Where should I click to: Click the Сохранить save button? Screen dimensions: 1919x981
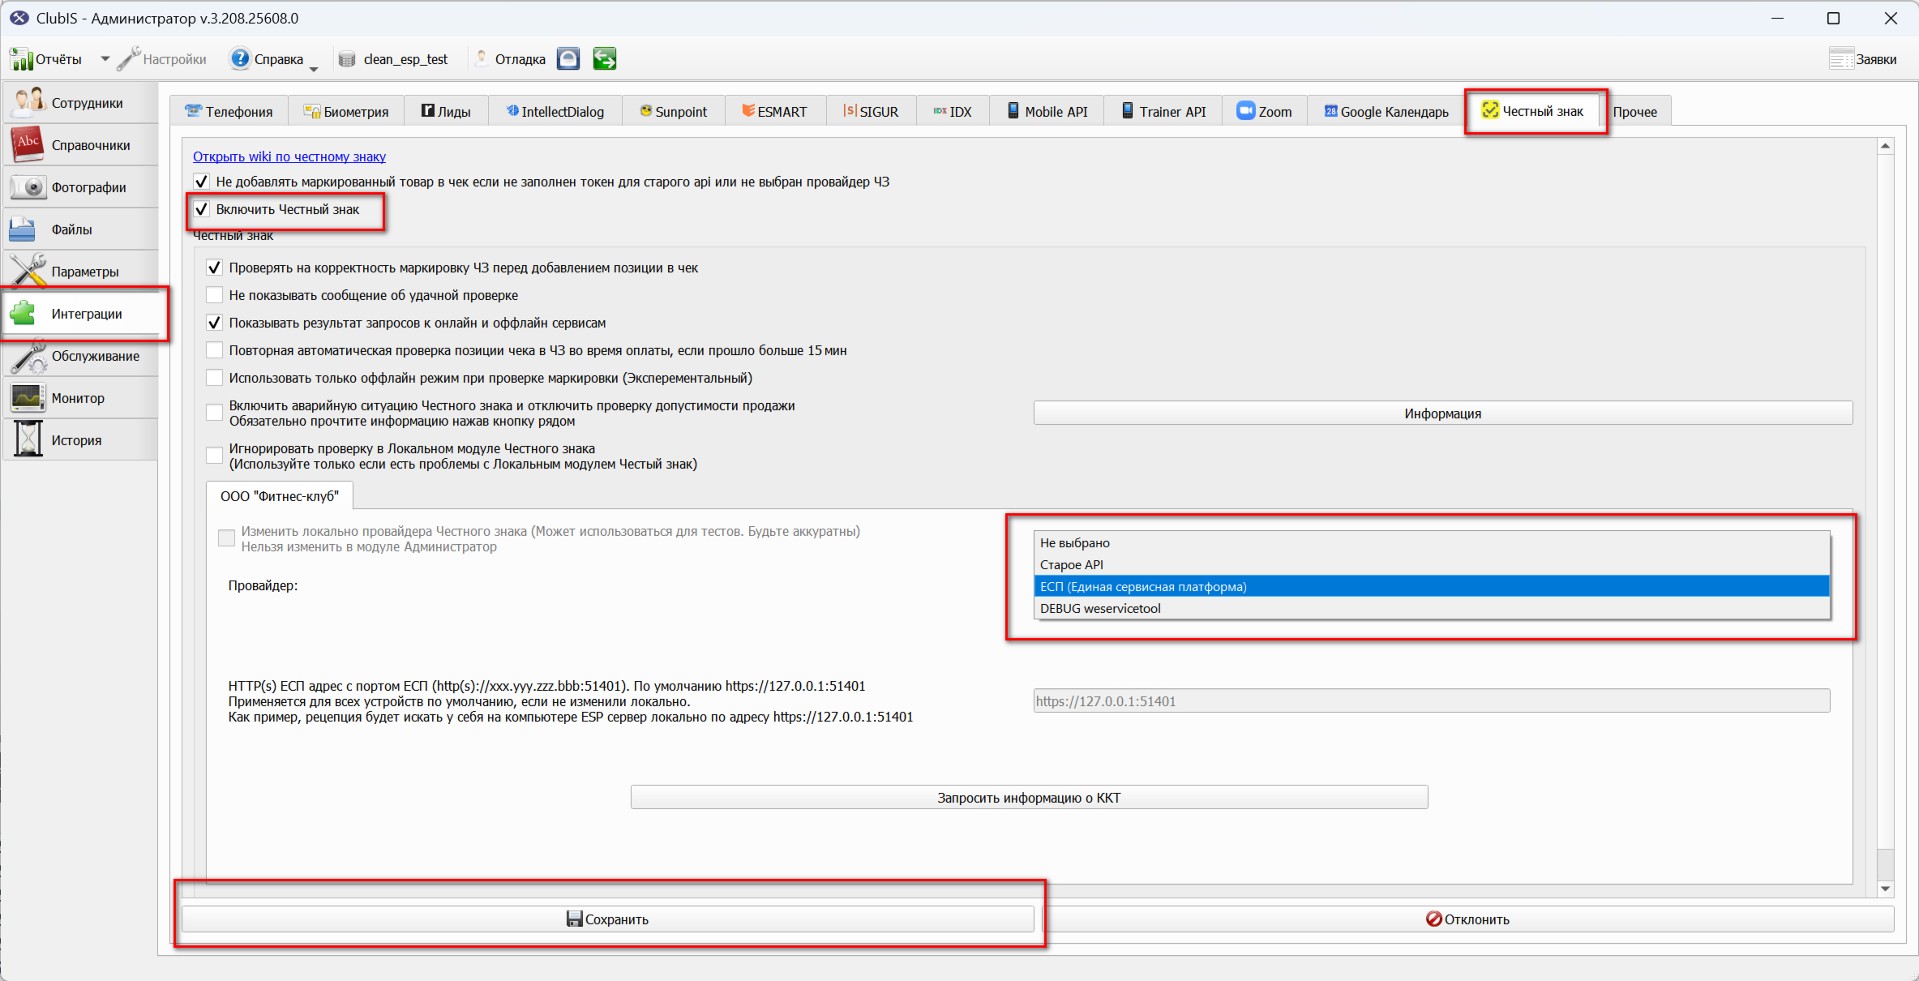[x=607, y=919]
